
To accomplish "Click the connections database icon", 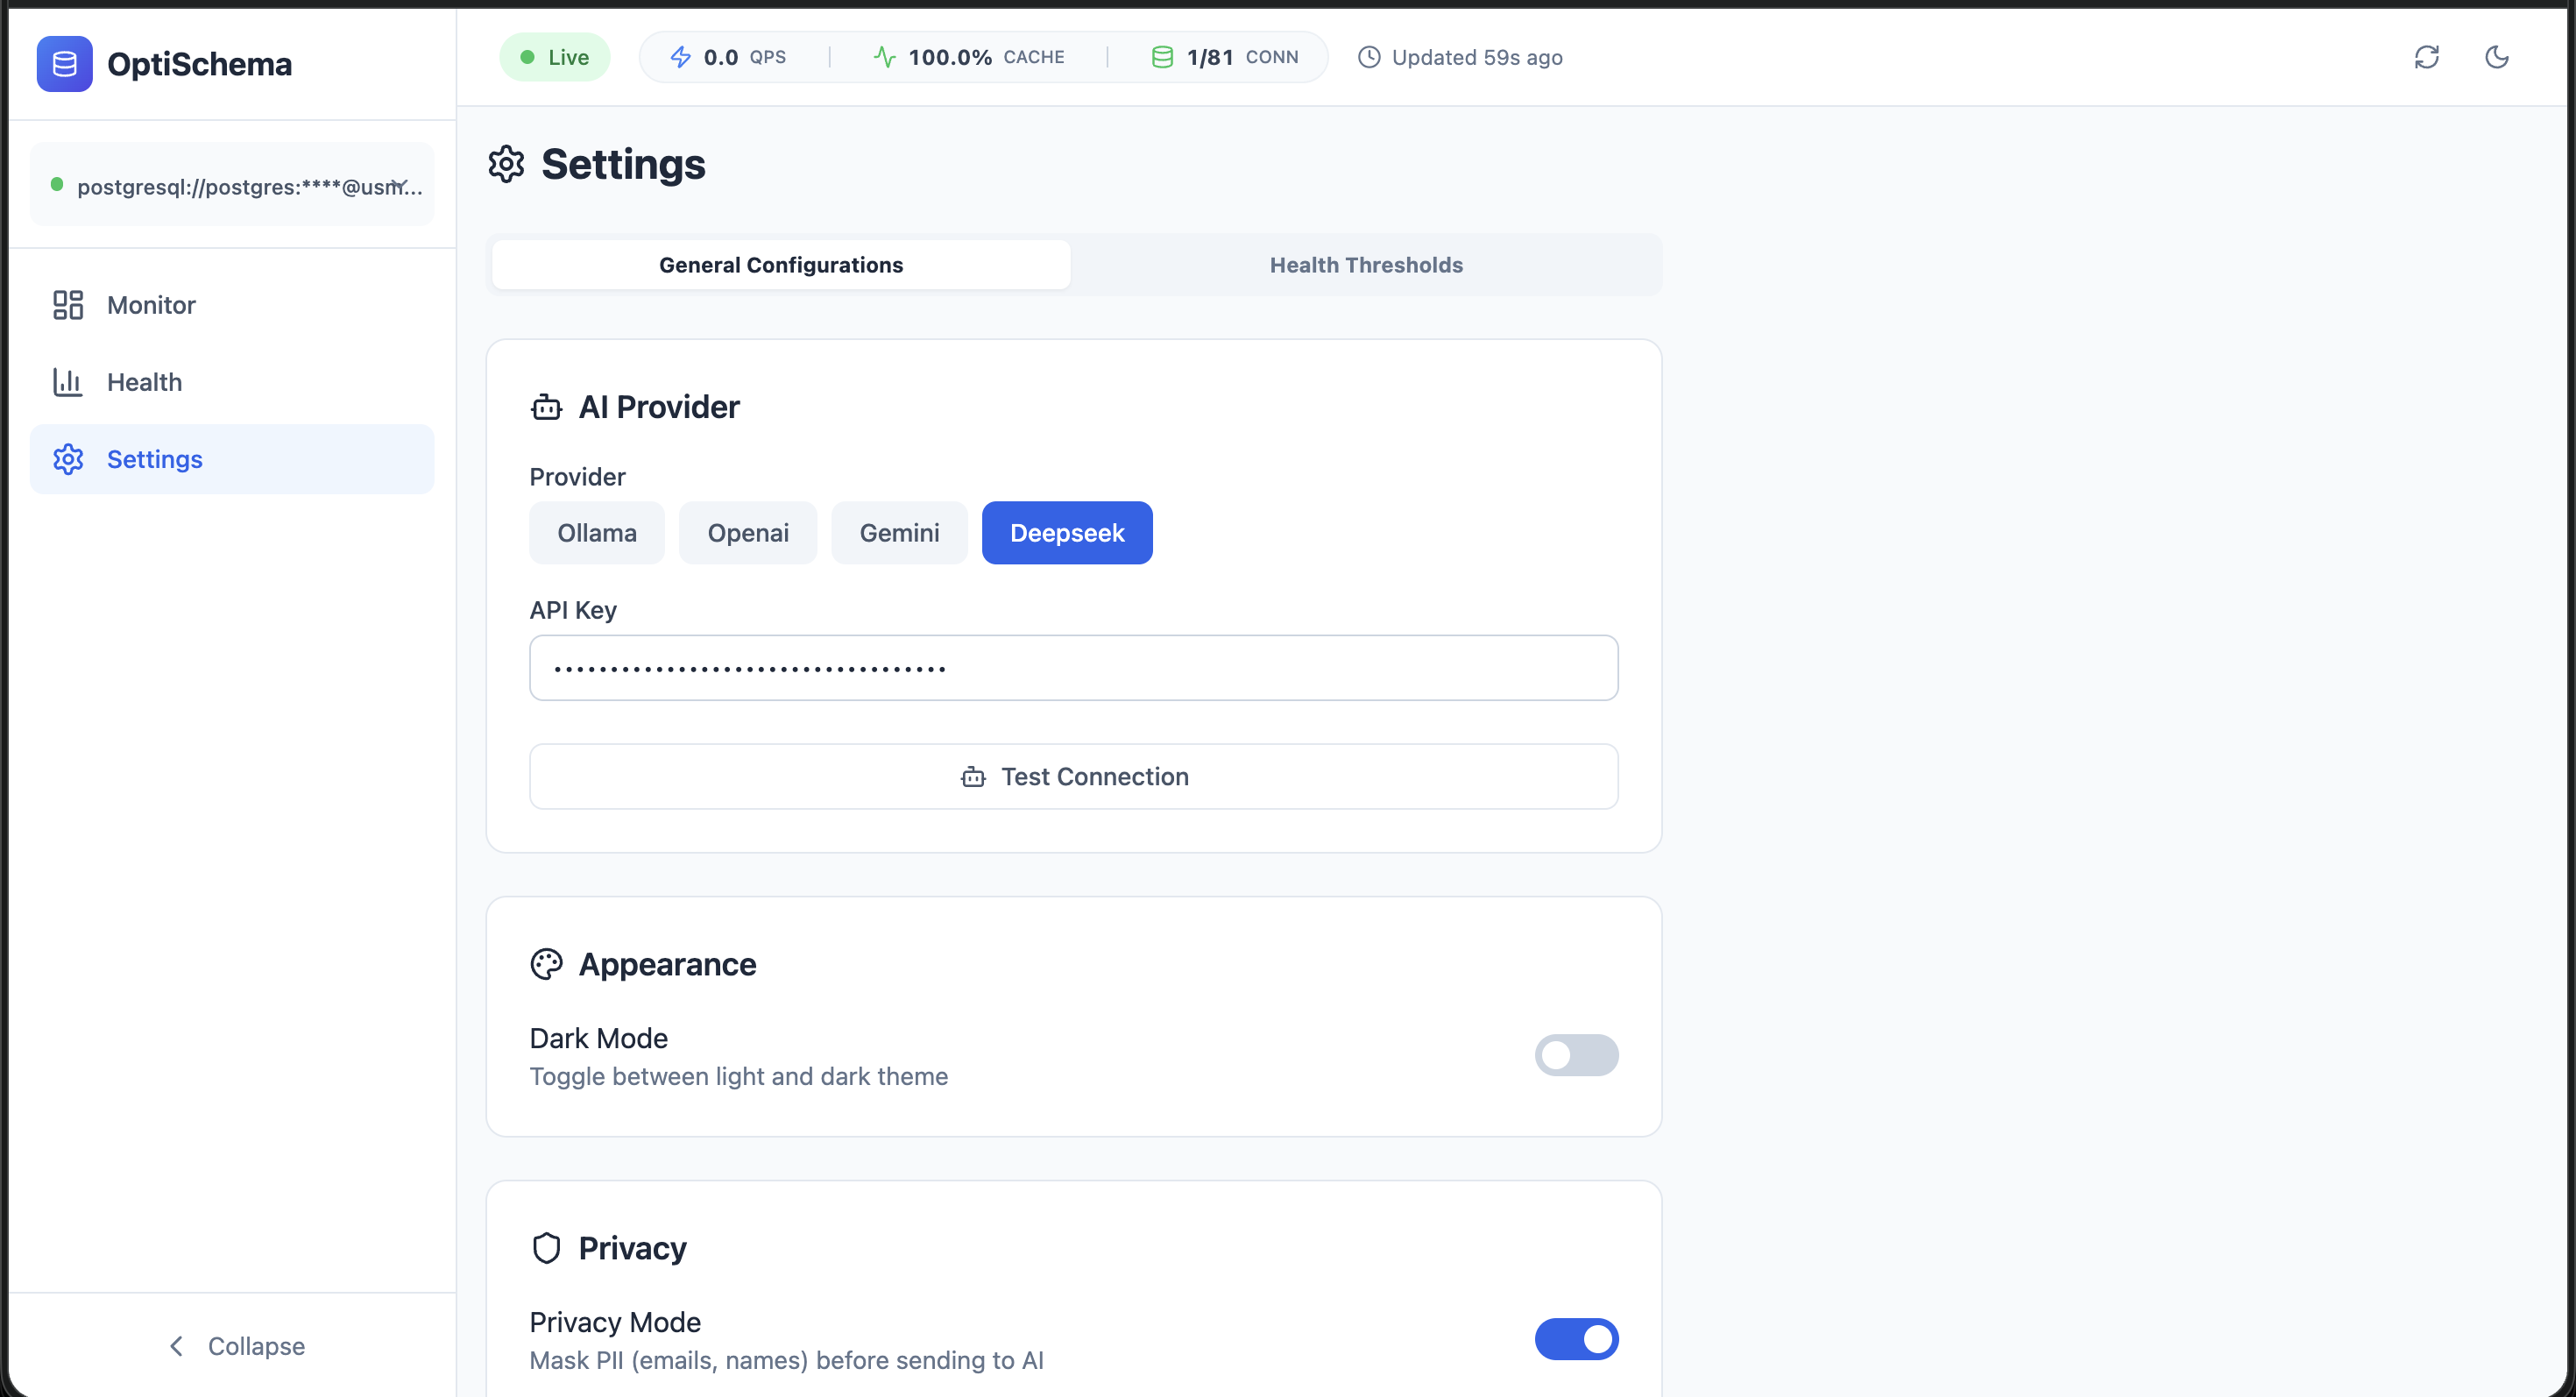I will click(1161, 57).
